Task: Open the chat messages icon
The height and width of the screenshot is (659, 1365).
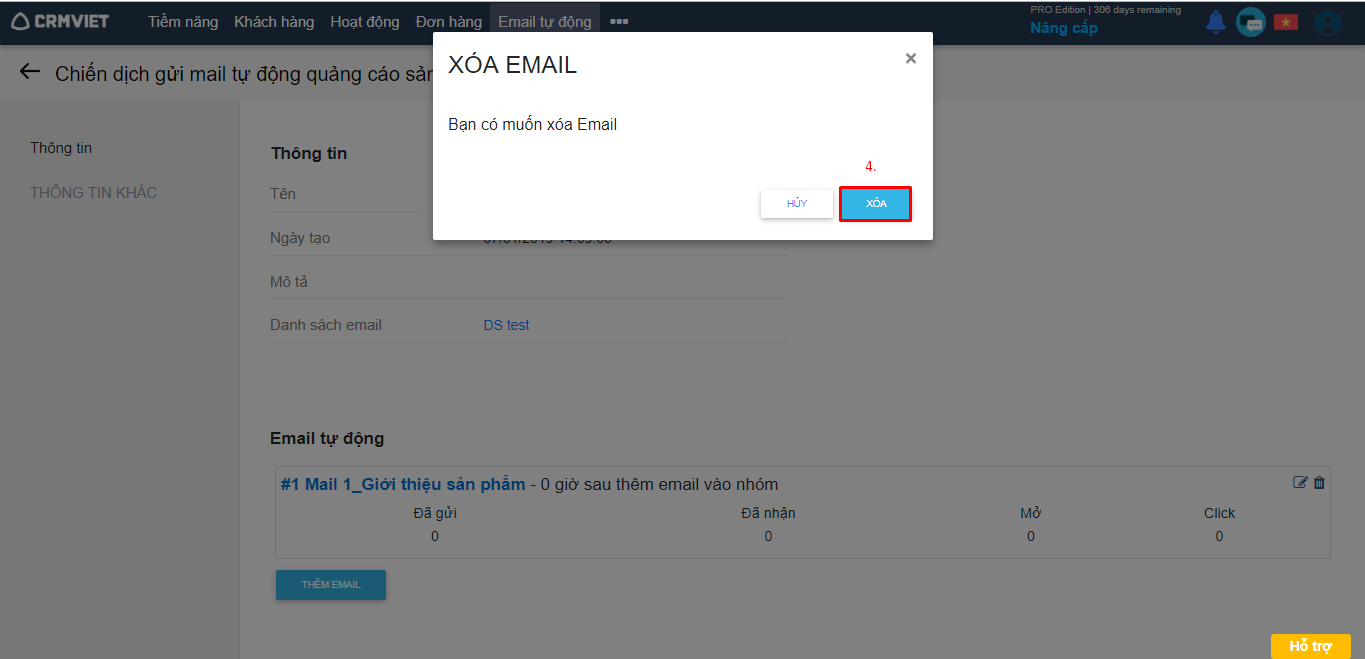Action: 1250,22
